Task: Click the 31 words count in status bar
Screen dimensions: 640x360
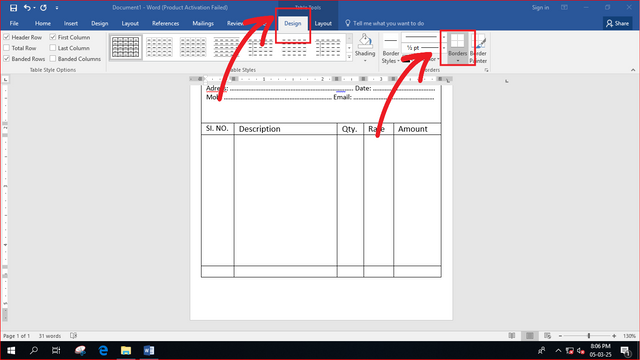Action: coord(50,336)
